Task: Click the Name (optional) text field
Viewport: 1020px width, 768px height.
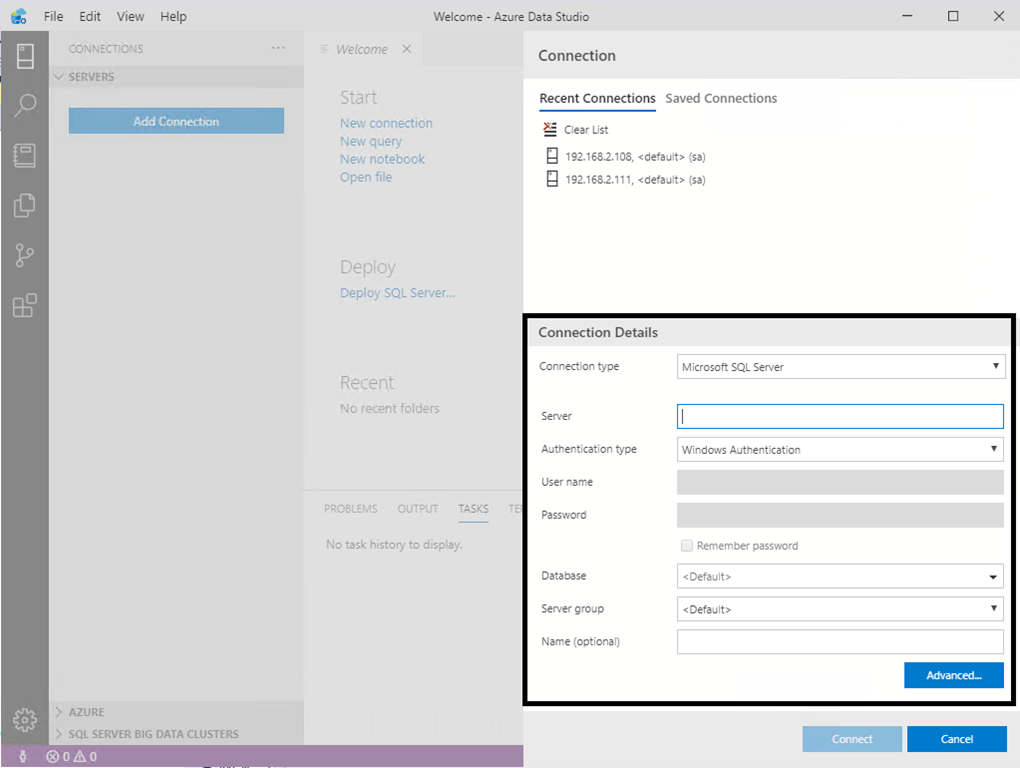Action: coord(840,642)
